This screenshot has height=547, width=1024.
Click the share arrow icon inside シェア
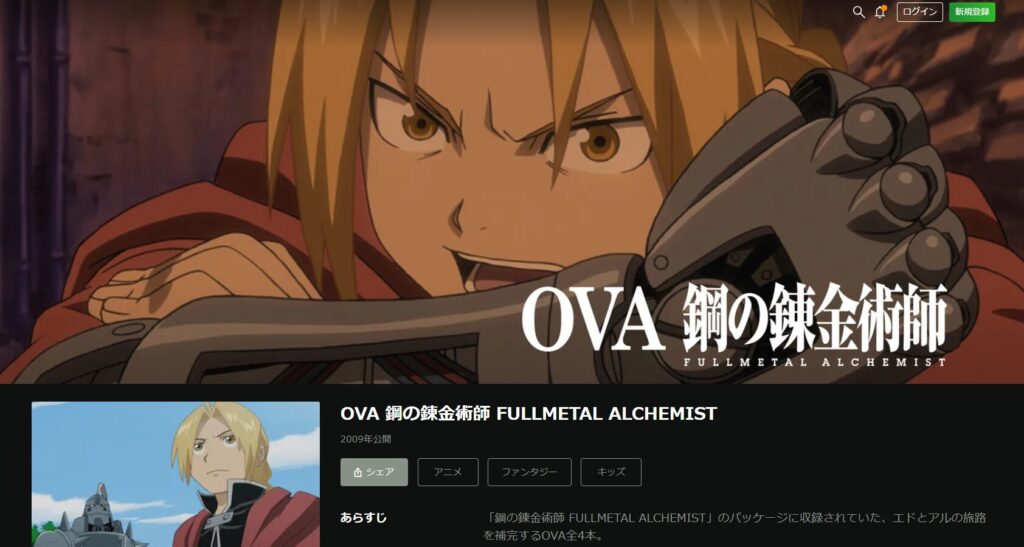[357, 473]
